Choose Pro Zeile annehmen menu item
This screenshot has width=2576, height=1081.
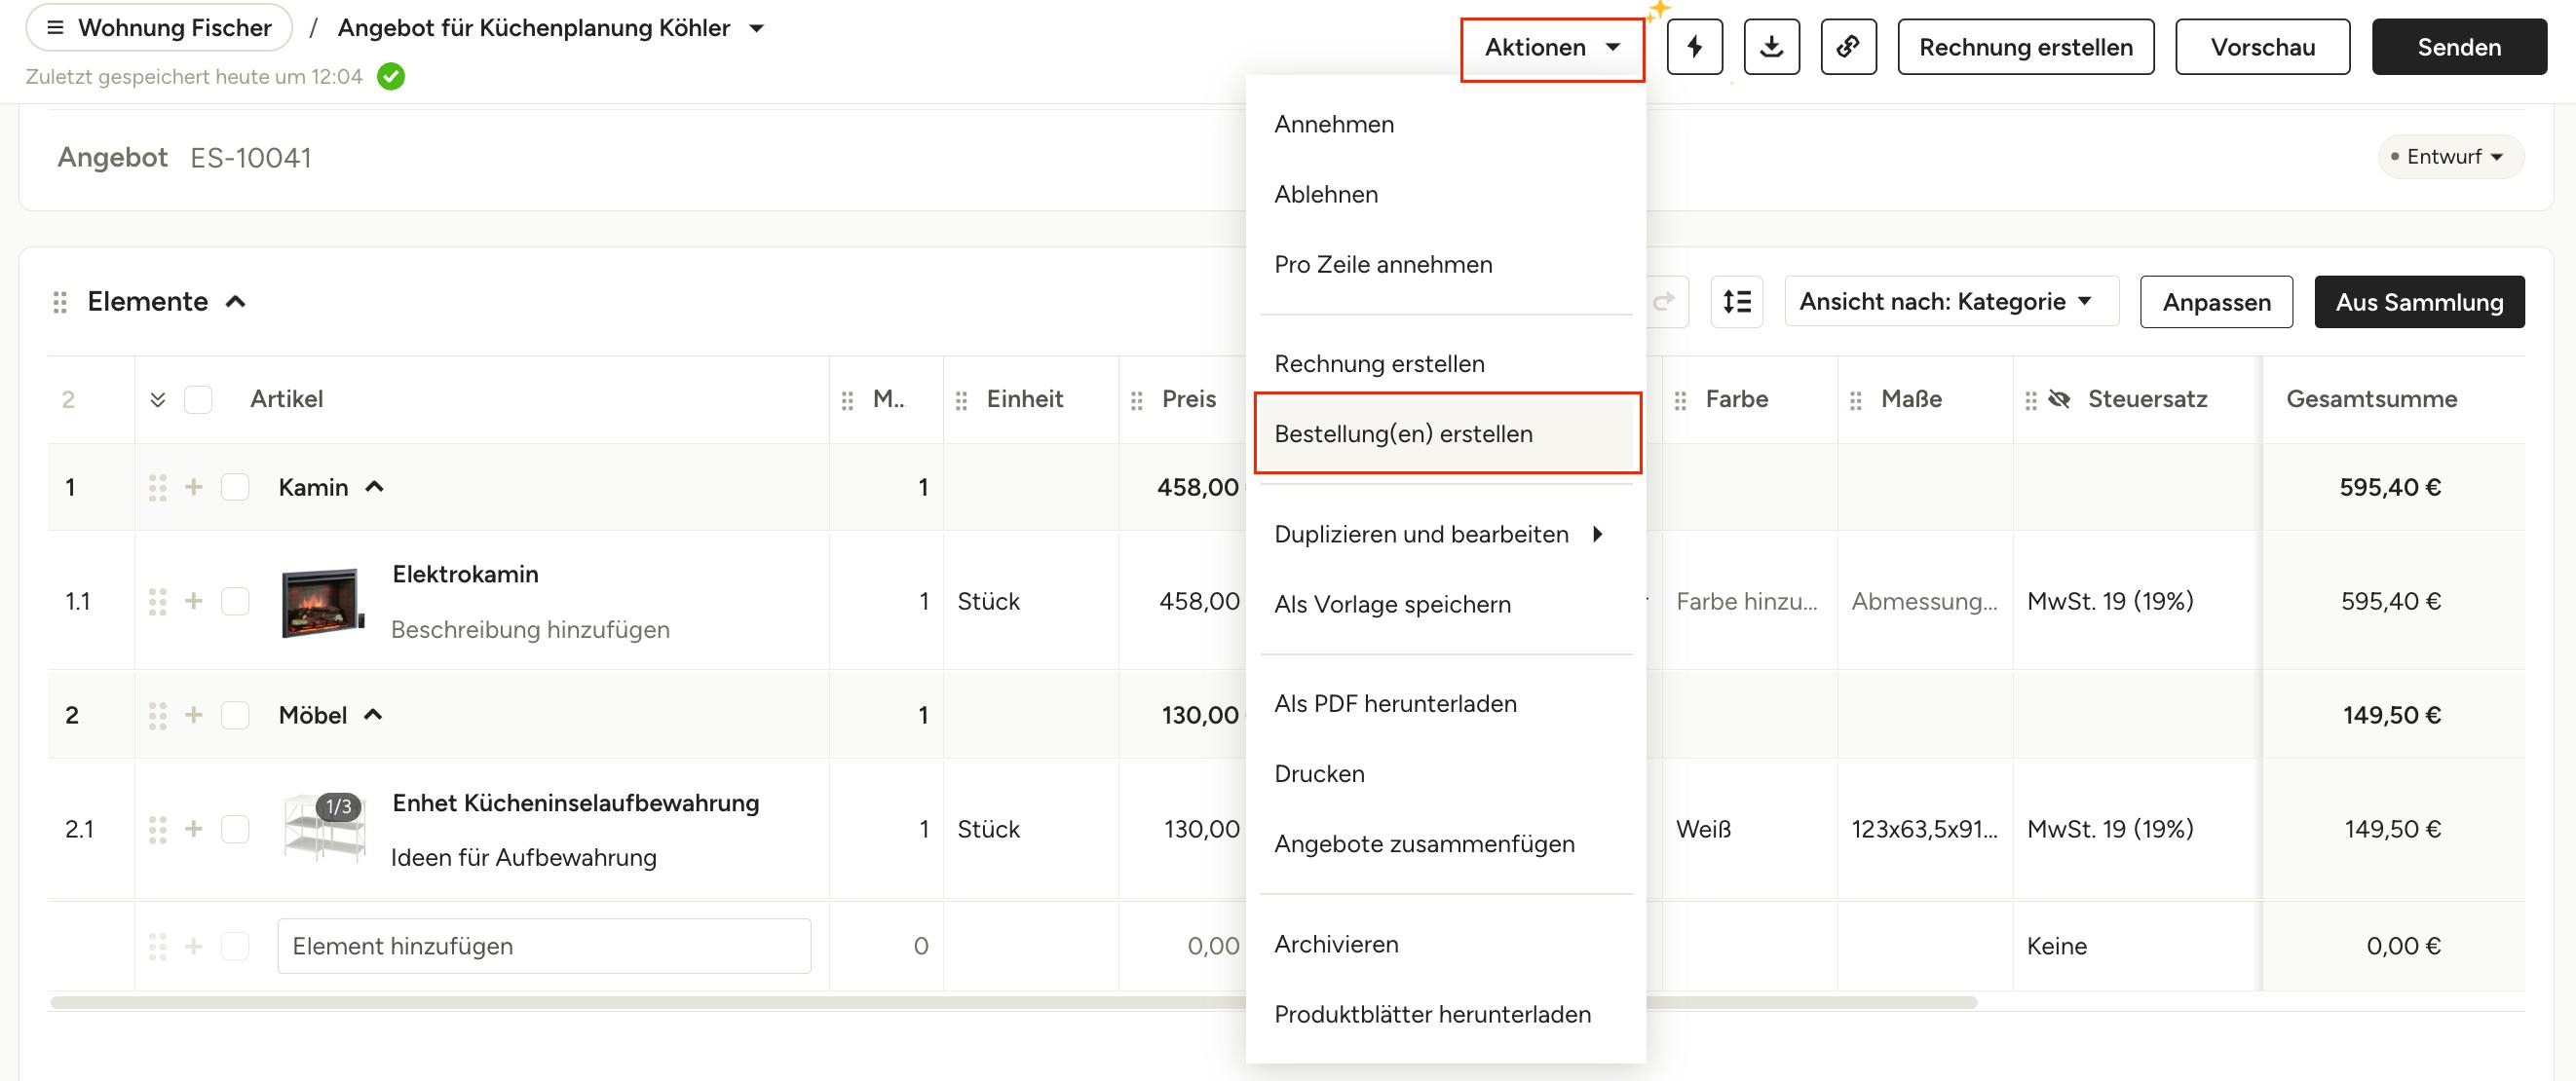(1445, 264)
